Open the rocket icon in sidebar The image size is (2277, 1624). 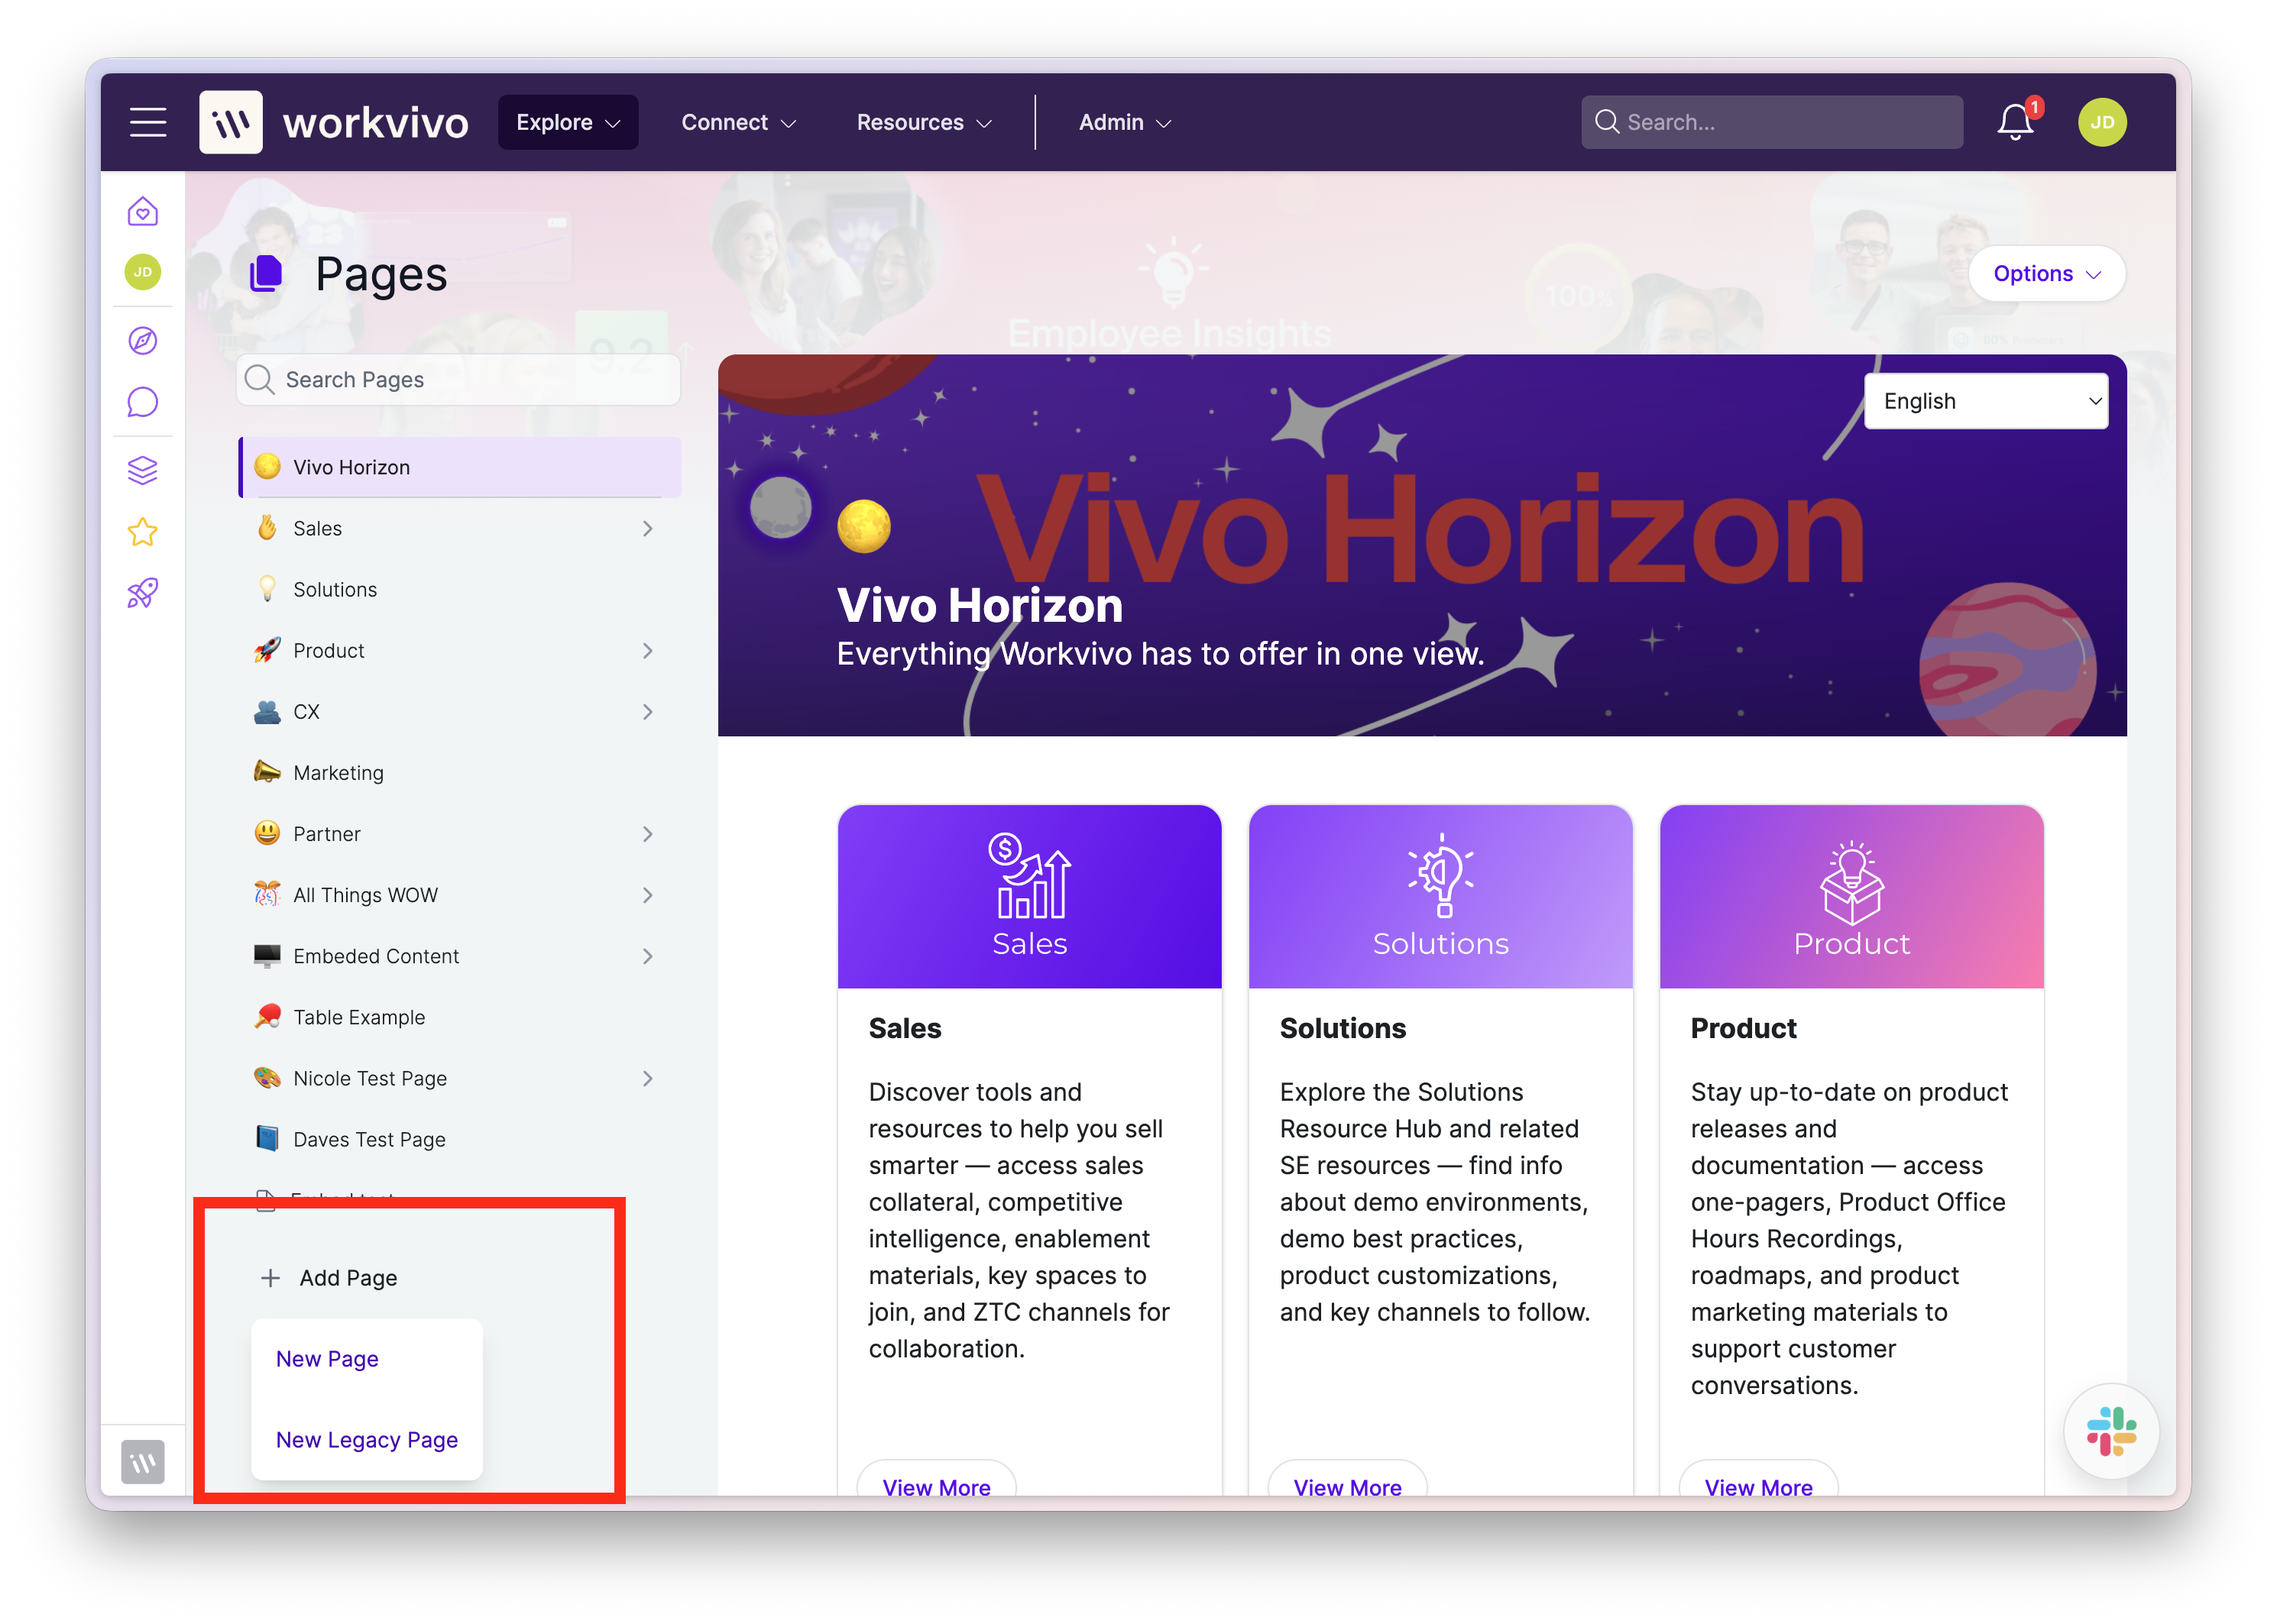pyautogui.click(x=143, y=593)
